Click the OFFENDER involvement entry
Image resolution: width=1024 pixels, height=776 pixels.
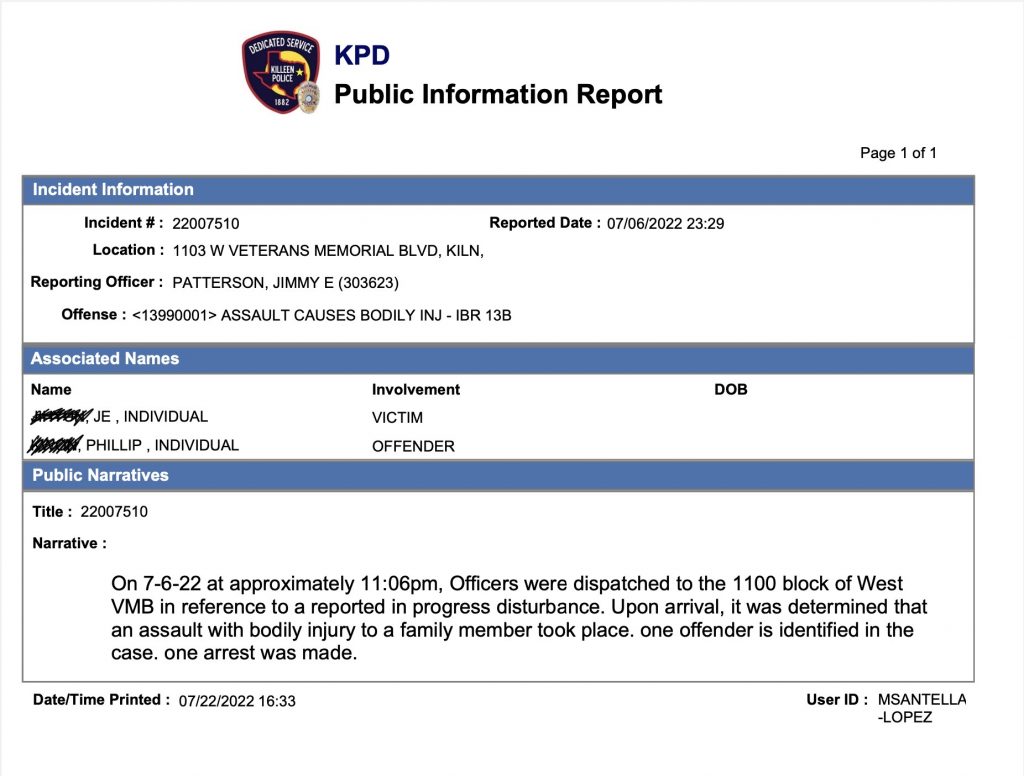click(413, 446)
